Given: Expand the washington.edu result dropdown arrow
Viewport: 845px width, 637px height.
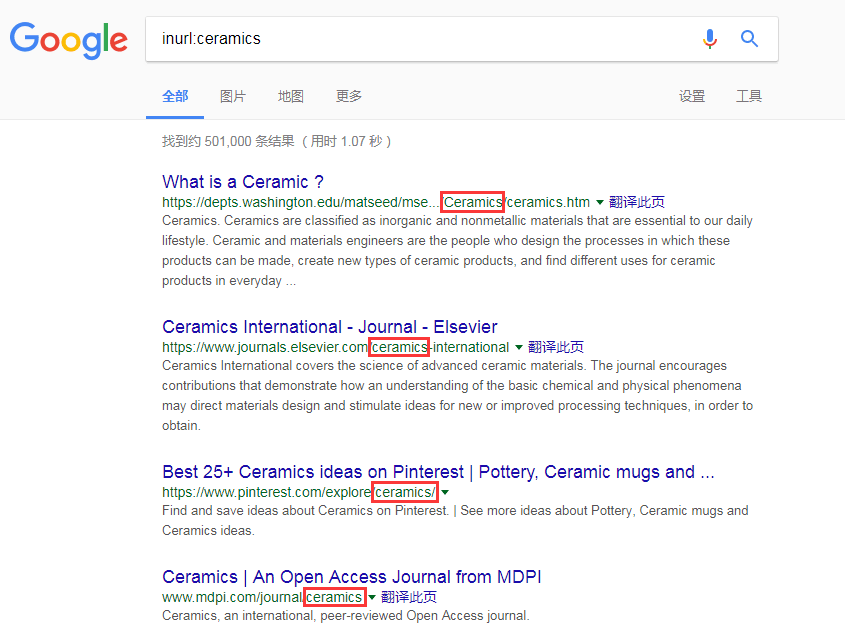Looking at the screenshot, I should point(600,203).
